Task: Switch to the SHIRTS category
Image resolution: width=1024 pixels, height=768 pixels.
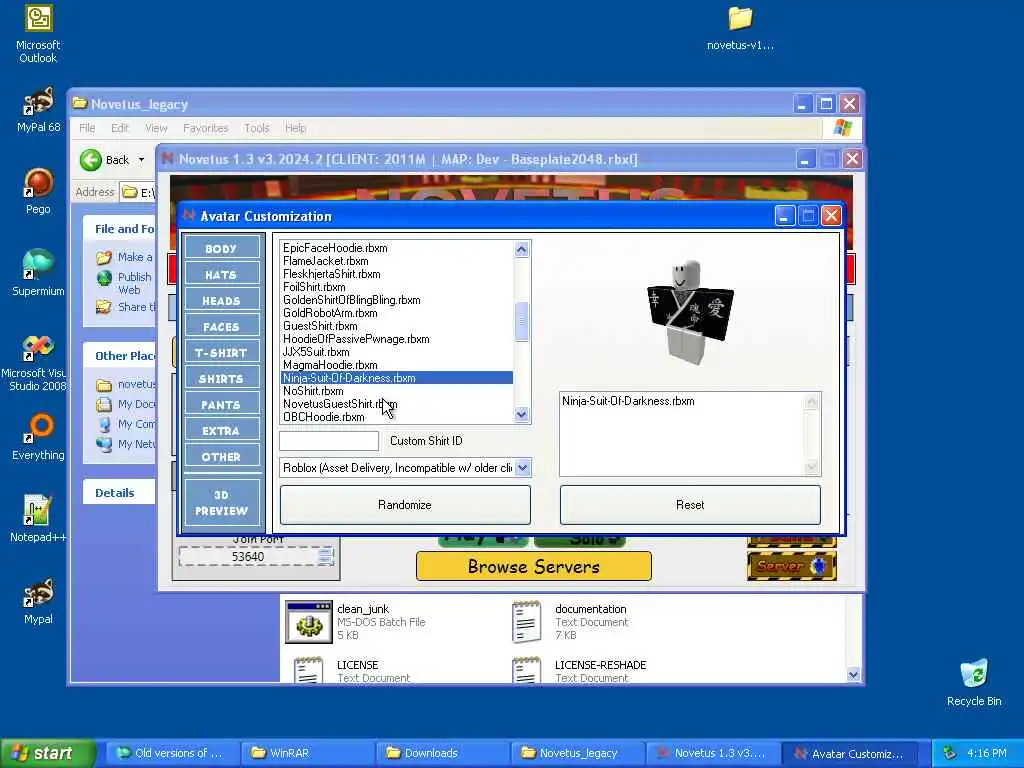Action: (221, 379)
